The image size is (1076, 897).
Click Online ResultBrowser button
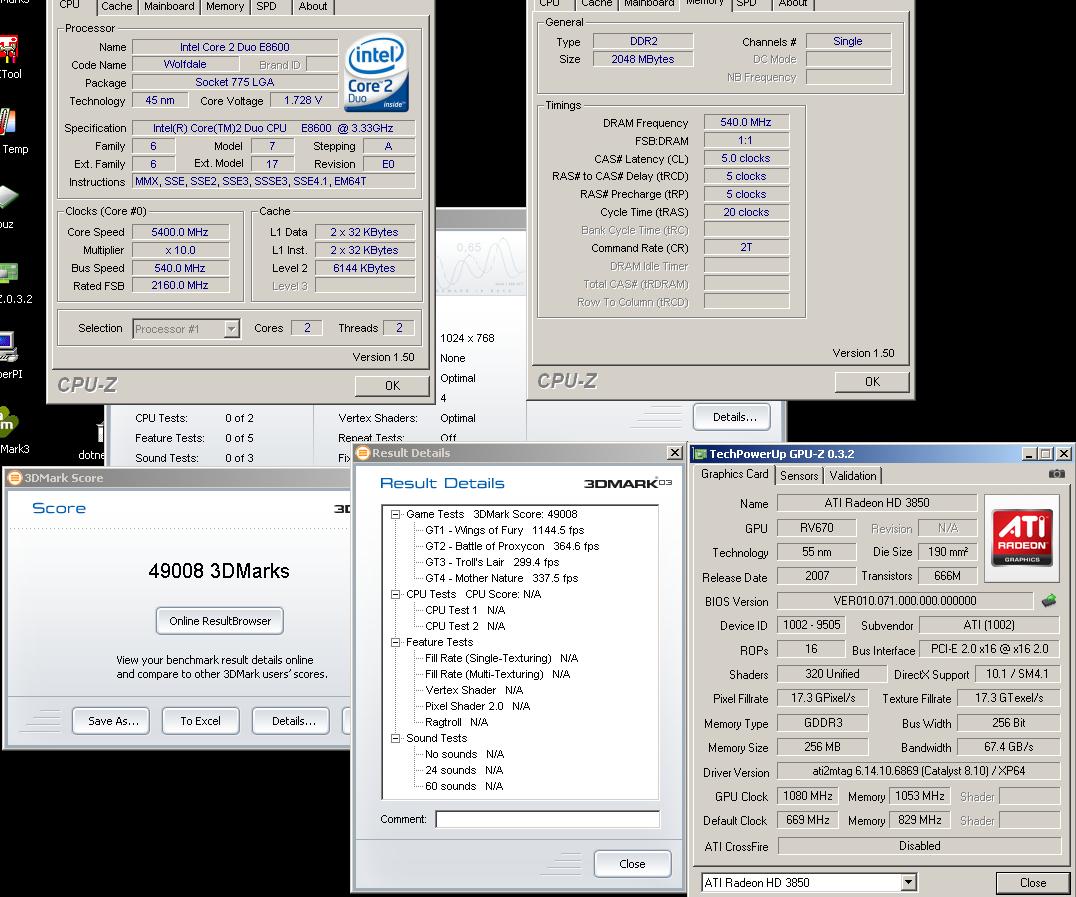[220, 621]
